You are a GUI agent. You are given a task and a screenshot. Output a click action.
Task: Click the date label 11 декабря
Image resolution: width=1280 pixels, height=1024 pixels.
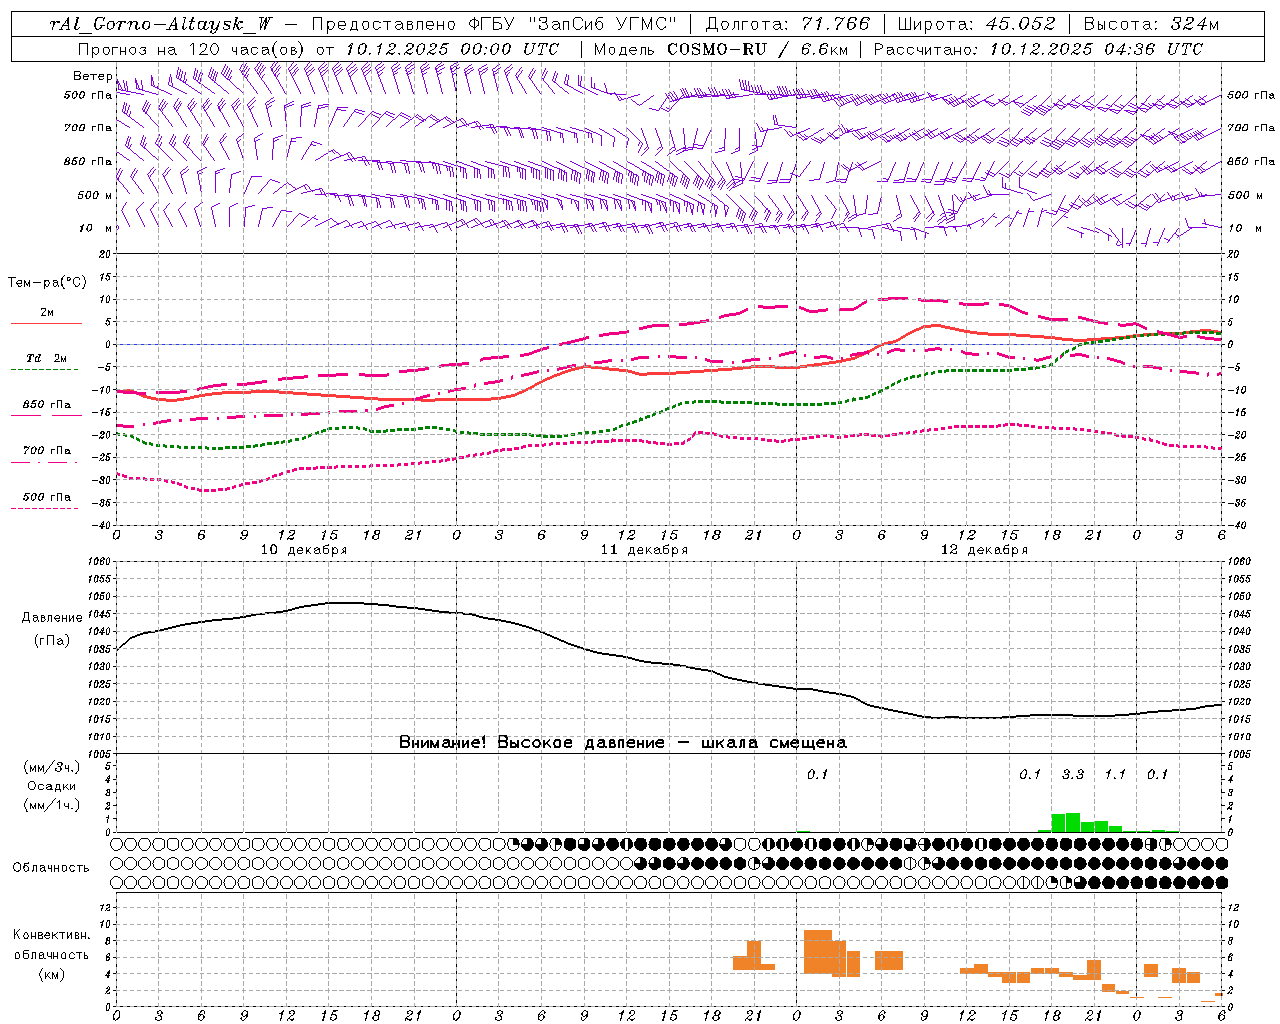(x=644, y=550)
